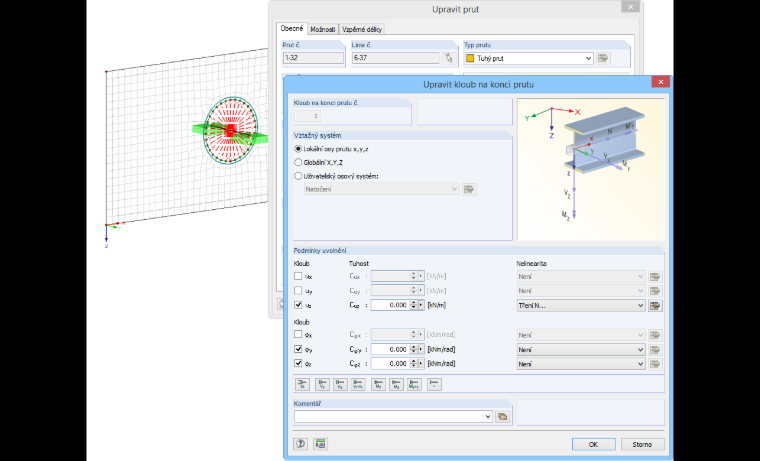Click the Linie č. field showing 6-37
The image size is (760, 461).
coord(396,58)
